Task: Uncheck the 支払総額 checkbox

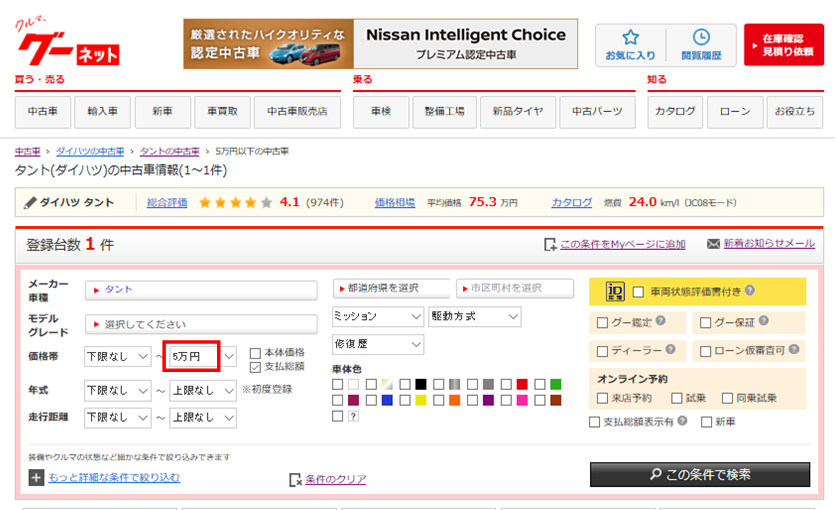Action: pyautogui.click(x=255, y=367)
